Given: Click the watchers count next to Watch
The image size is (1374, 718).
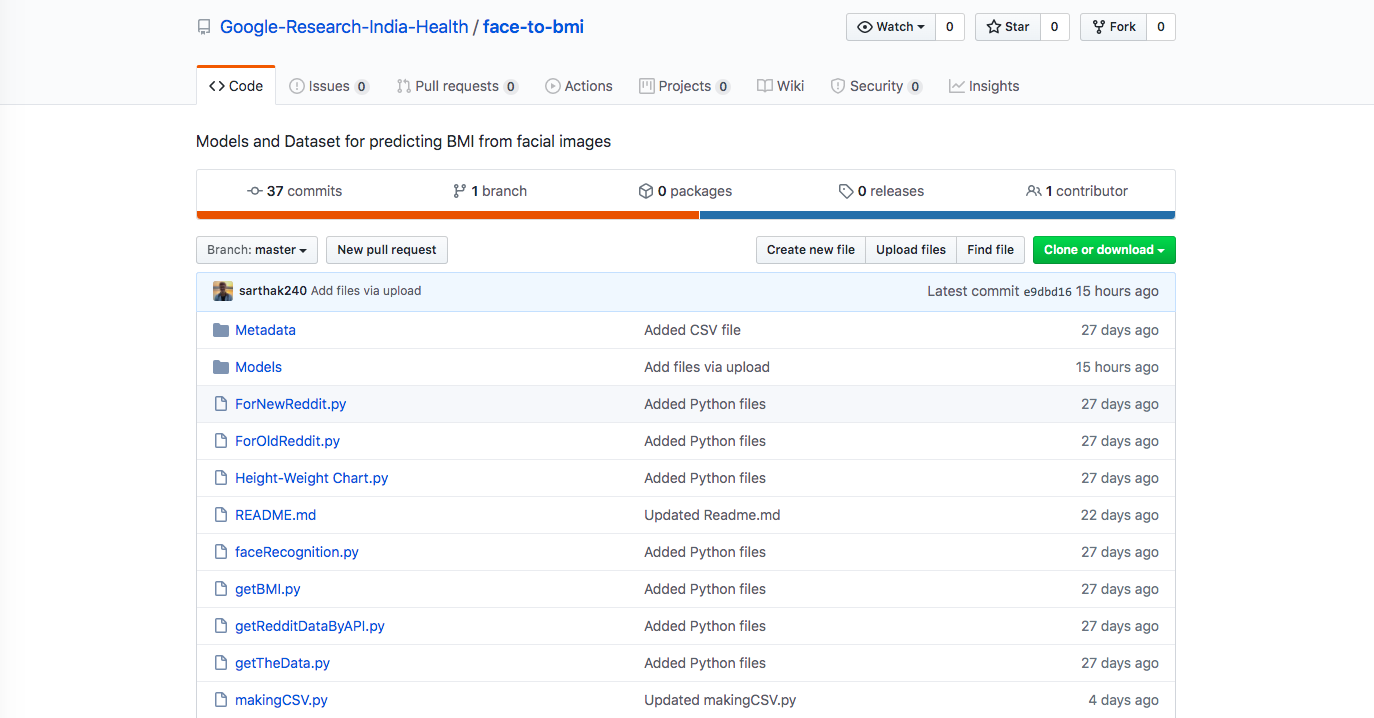Looking at the screenshot, I should coord(950,27).
